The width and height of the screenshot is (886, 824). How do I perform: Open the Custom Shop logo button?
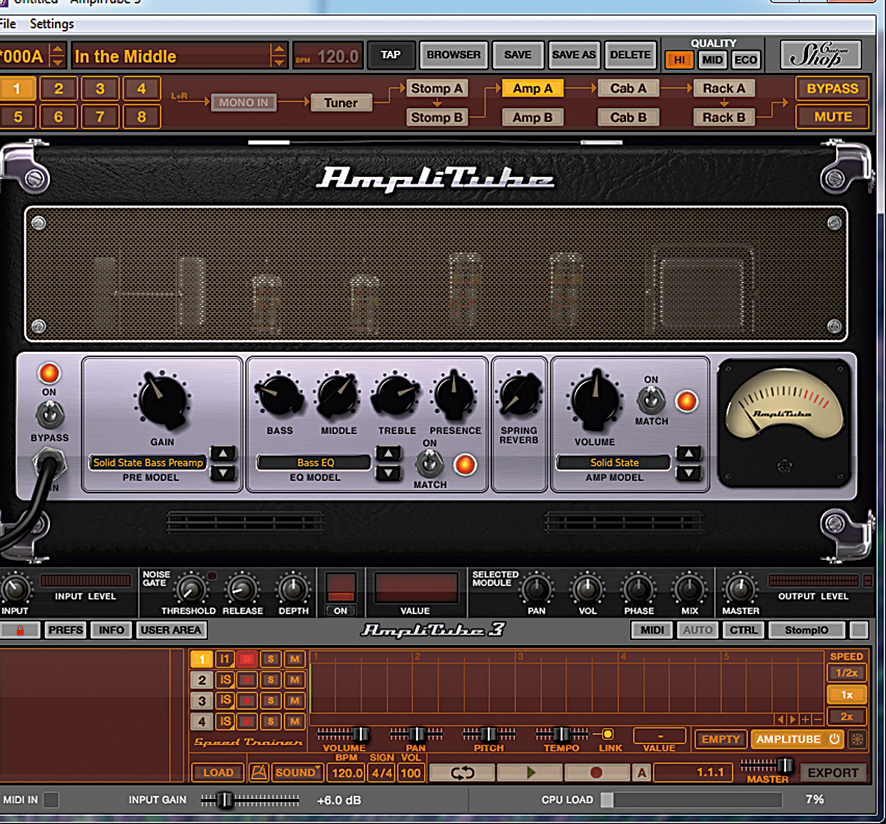tap(821, 55)
